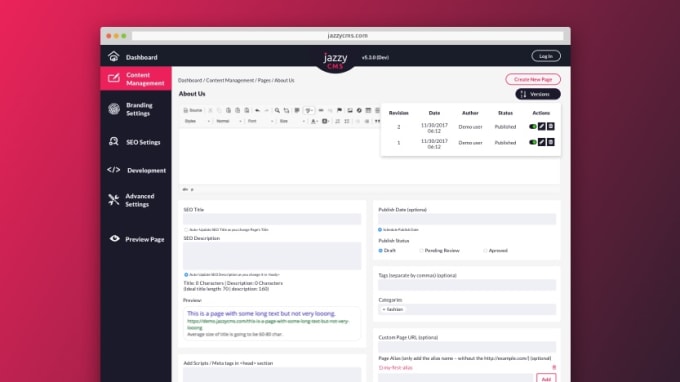Click the Cut scissors icon in editor toolbar
680x382 pixels.
(x=210, y=111)
